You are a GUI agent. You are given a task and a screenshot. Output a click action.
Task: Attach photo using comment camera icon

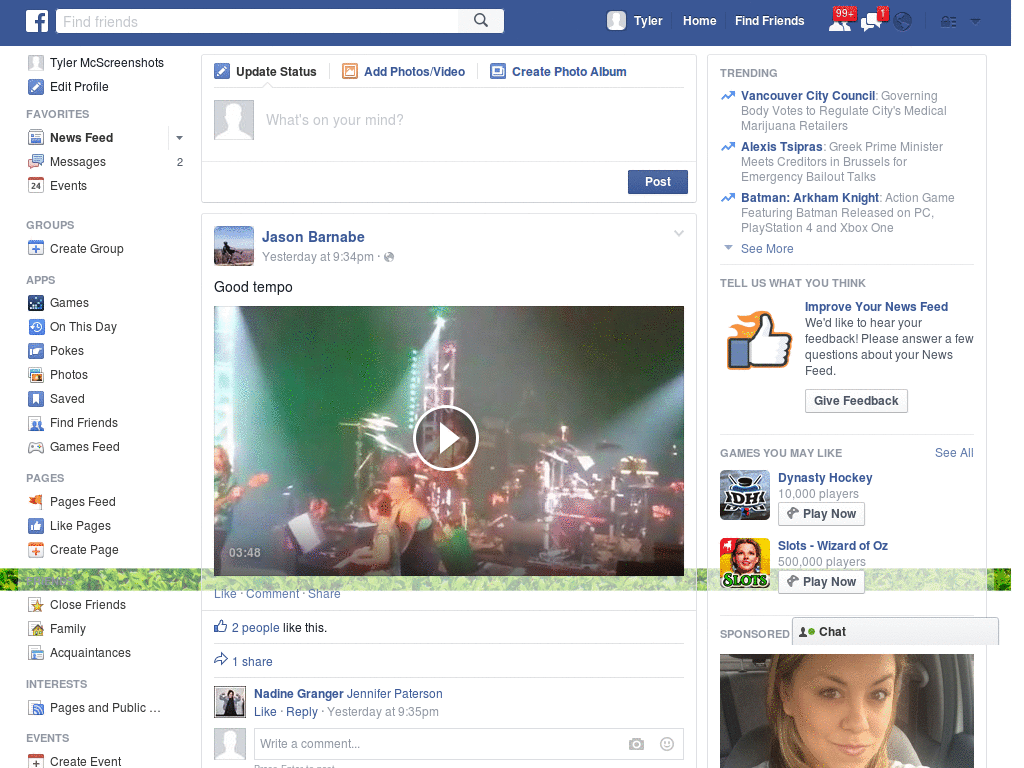pyautogui.click(x=636, y=744)
